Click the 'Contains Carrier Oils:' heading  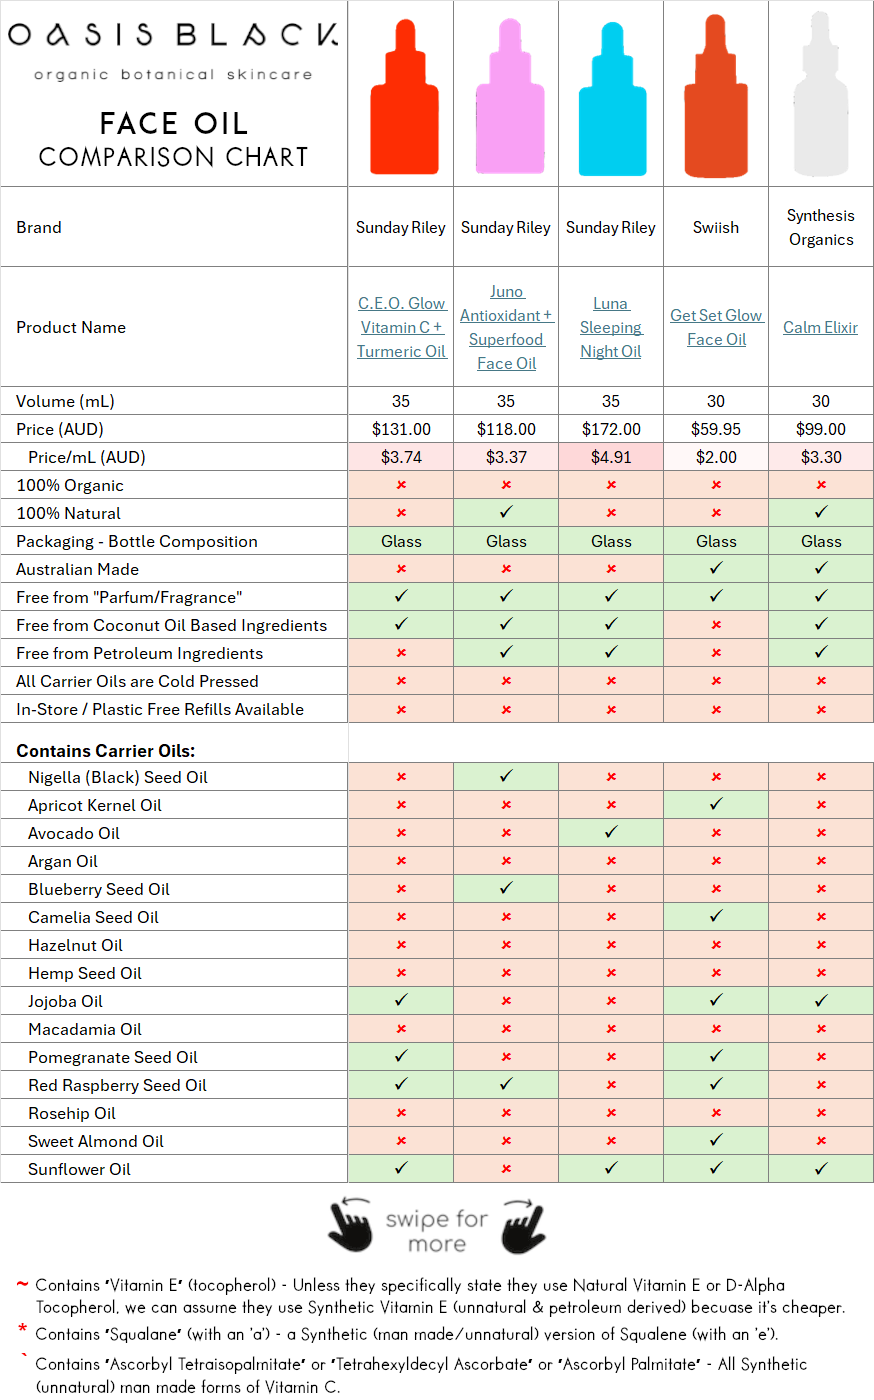click(x=106, y=751)
